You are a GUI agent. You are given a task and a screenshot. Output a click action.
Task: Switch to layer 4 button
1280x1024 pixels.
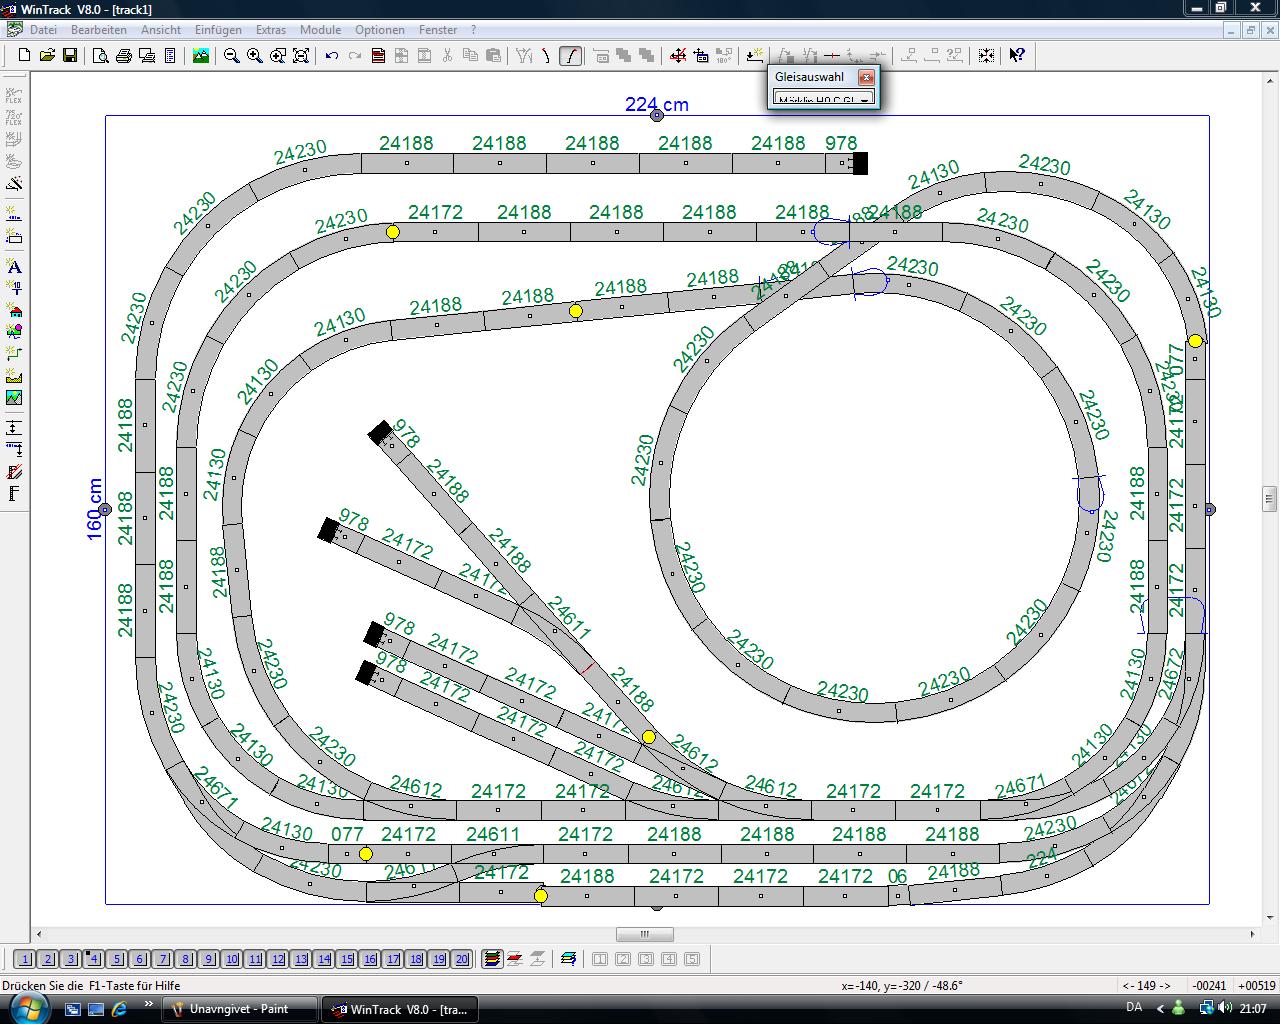pyautogui.click(x=94, y=959)
